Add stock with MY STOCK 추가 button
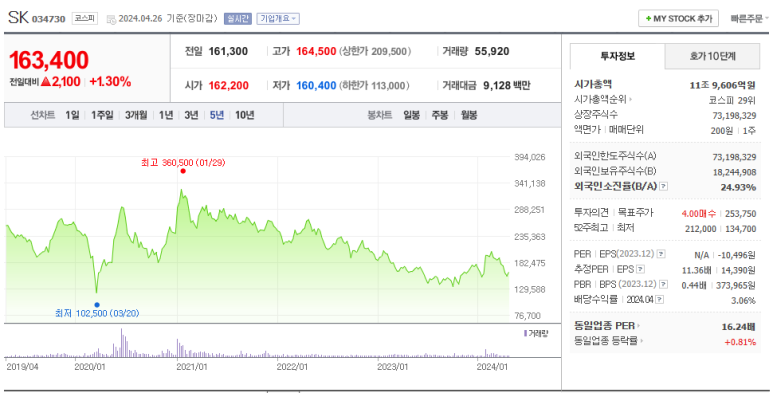The width and height of the screenshot is (773, 393). tap(678, 19)
